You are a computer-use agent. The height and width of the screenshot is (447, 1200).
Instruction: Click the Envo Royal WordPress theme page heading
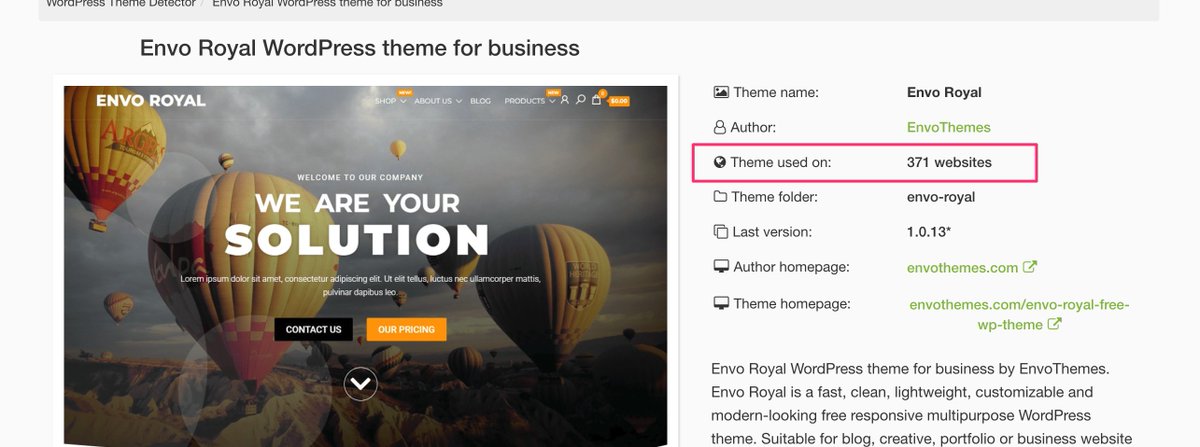[359, 48]
